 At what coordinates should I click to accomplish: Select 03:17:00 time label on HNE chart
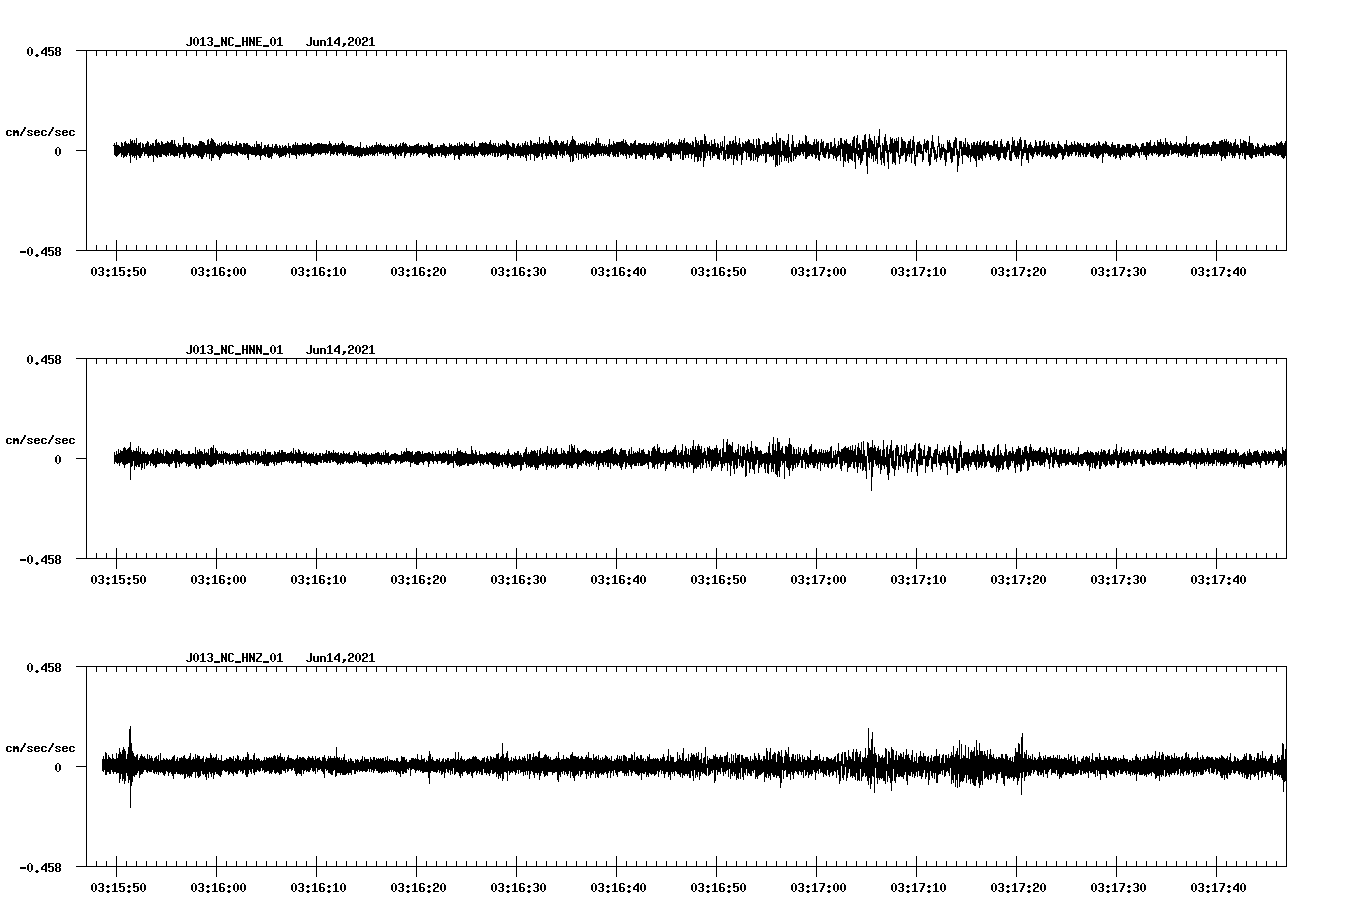(818, 272)
